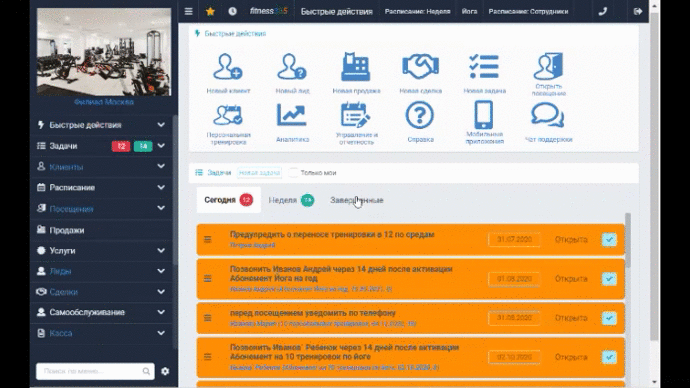This screenshot has height=388, width=690.
Task: Click the task list scrollbar
Action: (628, 240)
